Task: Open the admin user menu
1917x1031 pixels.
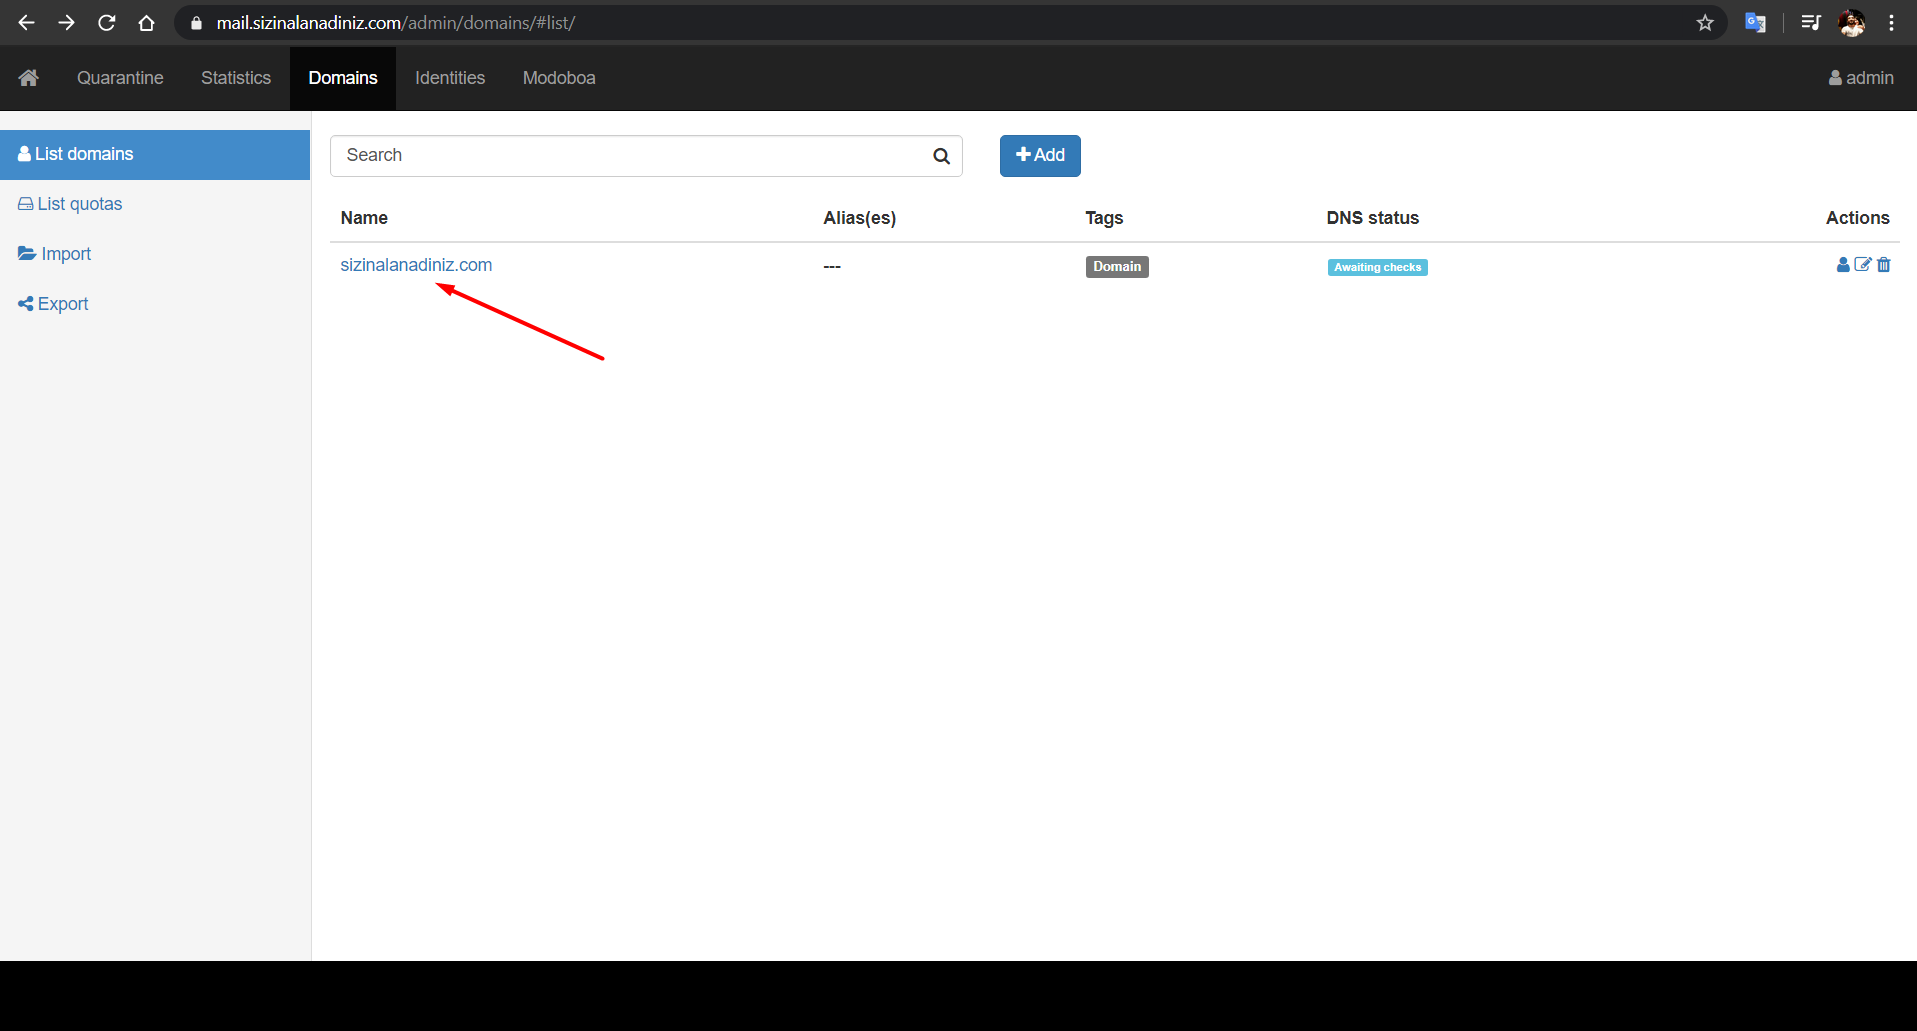Action: [1861, 78]
